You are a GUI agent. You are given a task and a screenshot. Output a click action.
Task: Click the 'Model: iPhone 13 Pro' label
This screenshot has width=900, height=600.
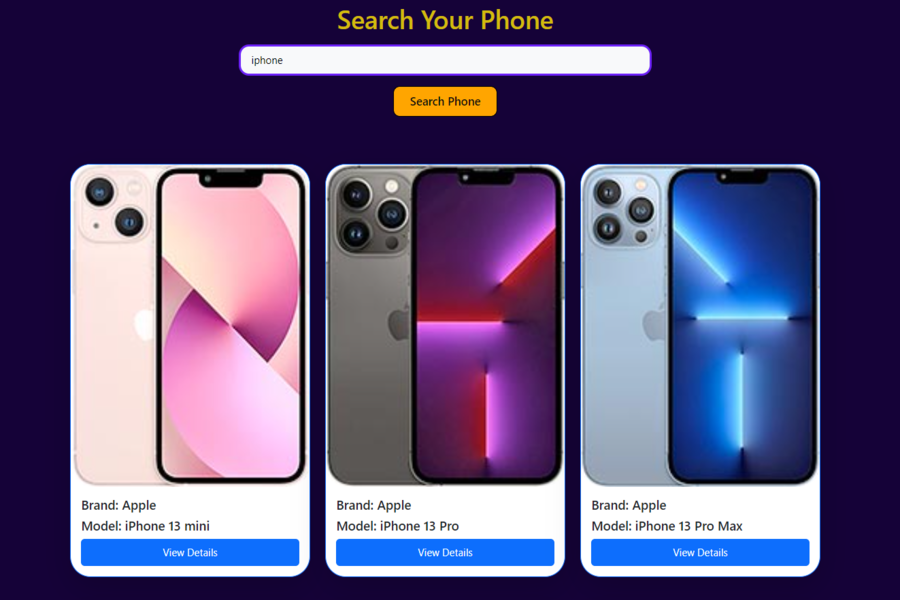[397, 526]
